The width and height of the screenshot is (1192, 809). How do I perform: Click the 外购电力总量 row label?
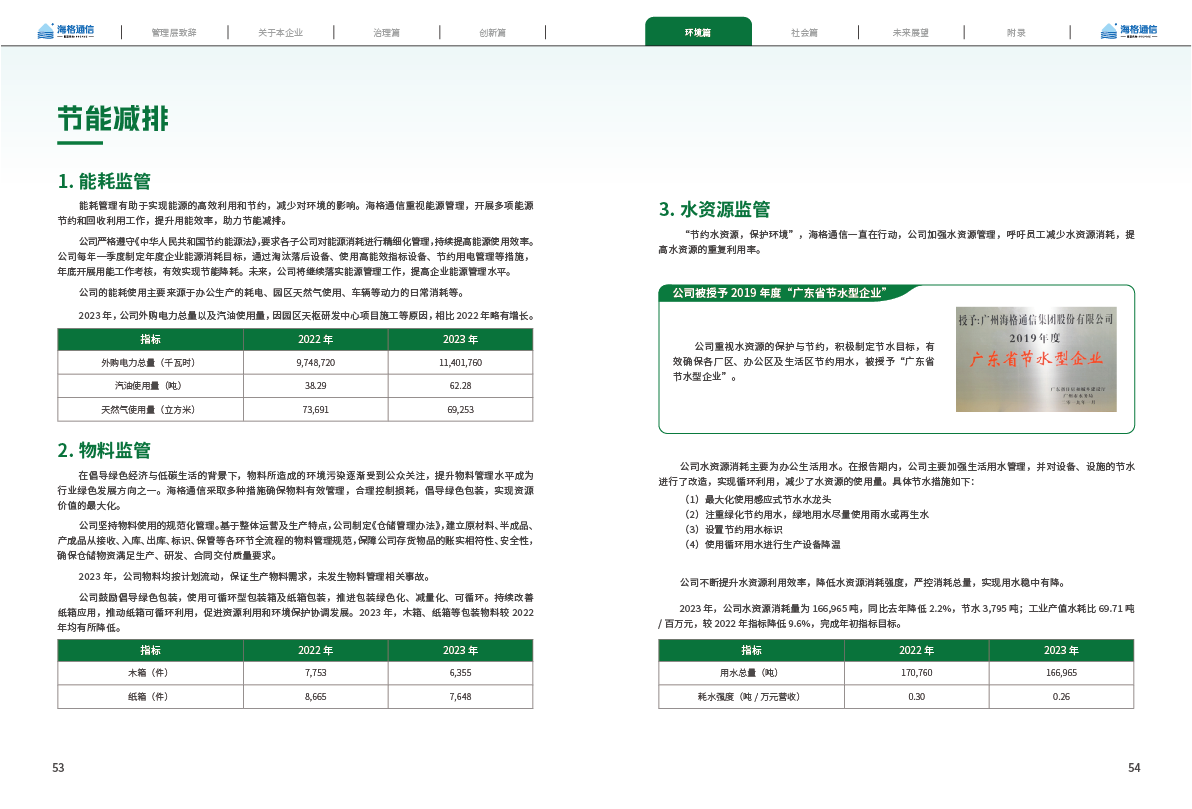149,363
